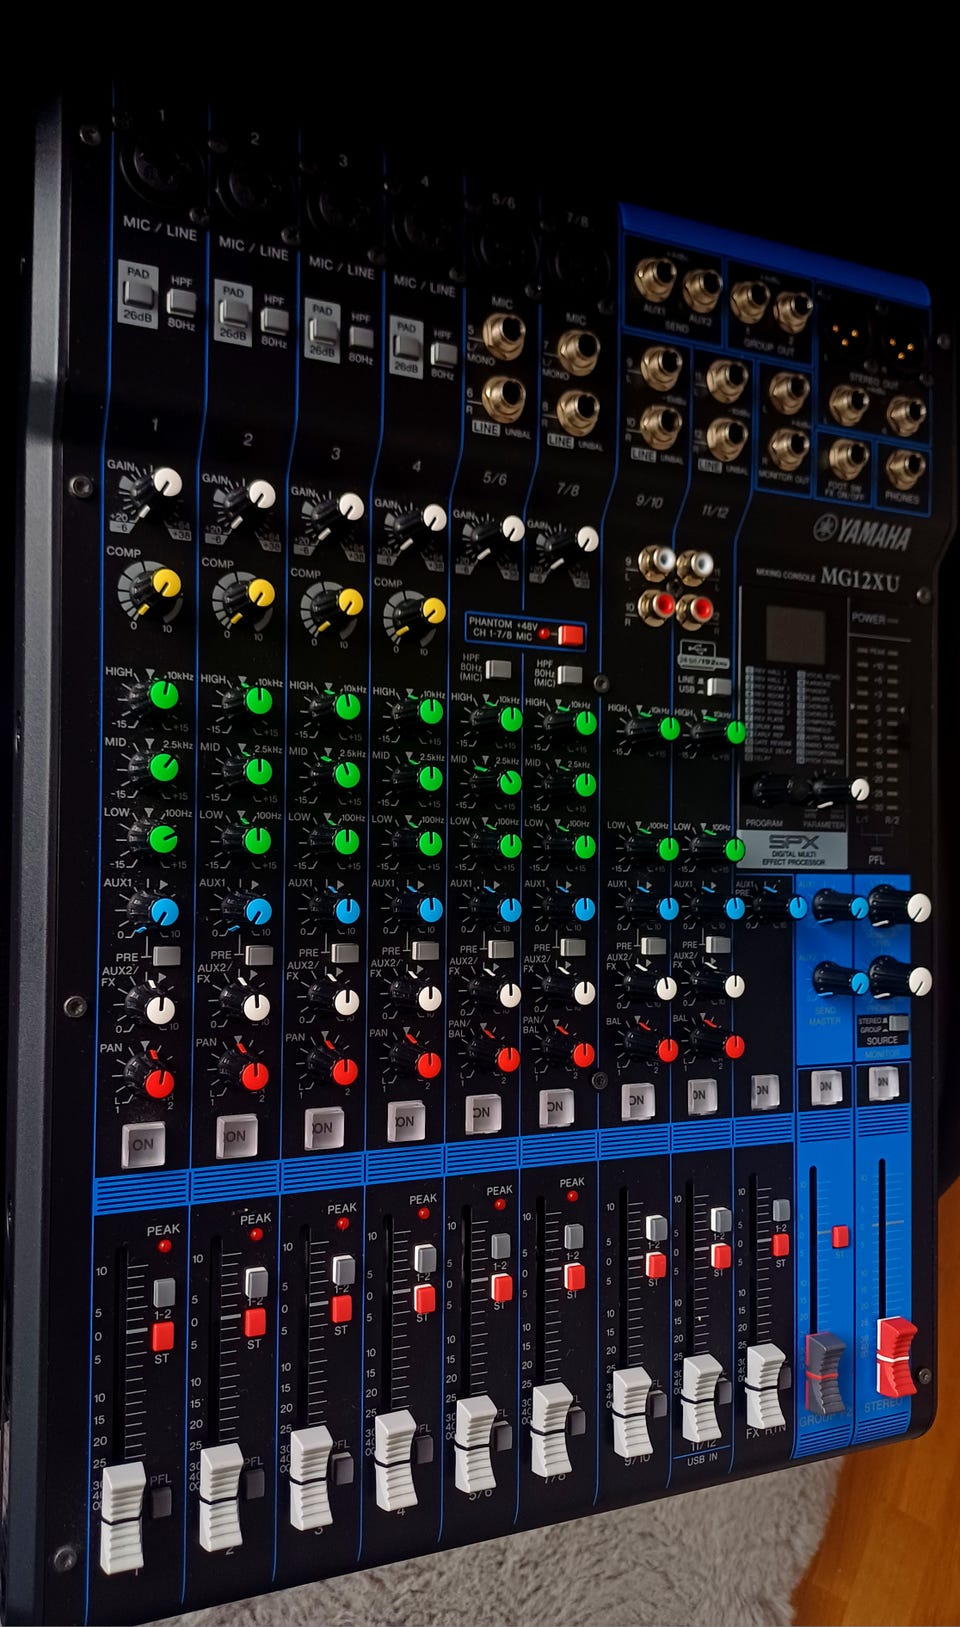
Task: Click channel 7/8 LOW EQ knob
Action: (x=577, y=848)
